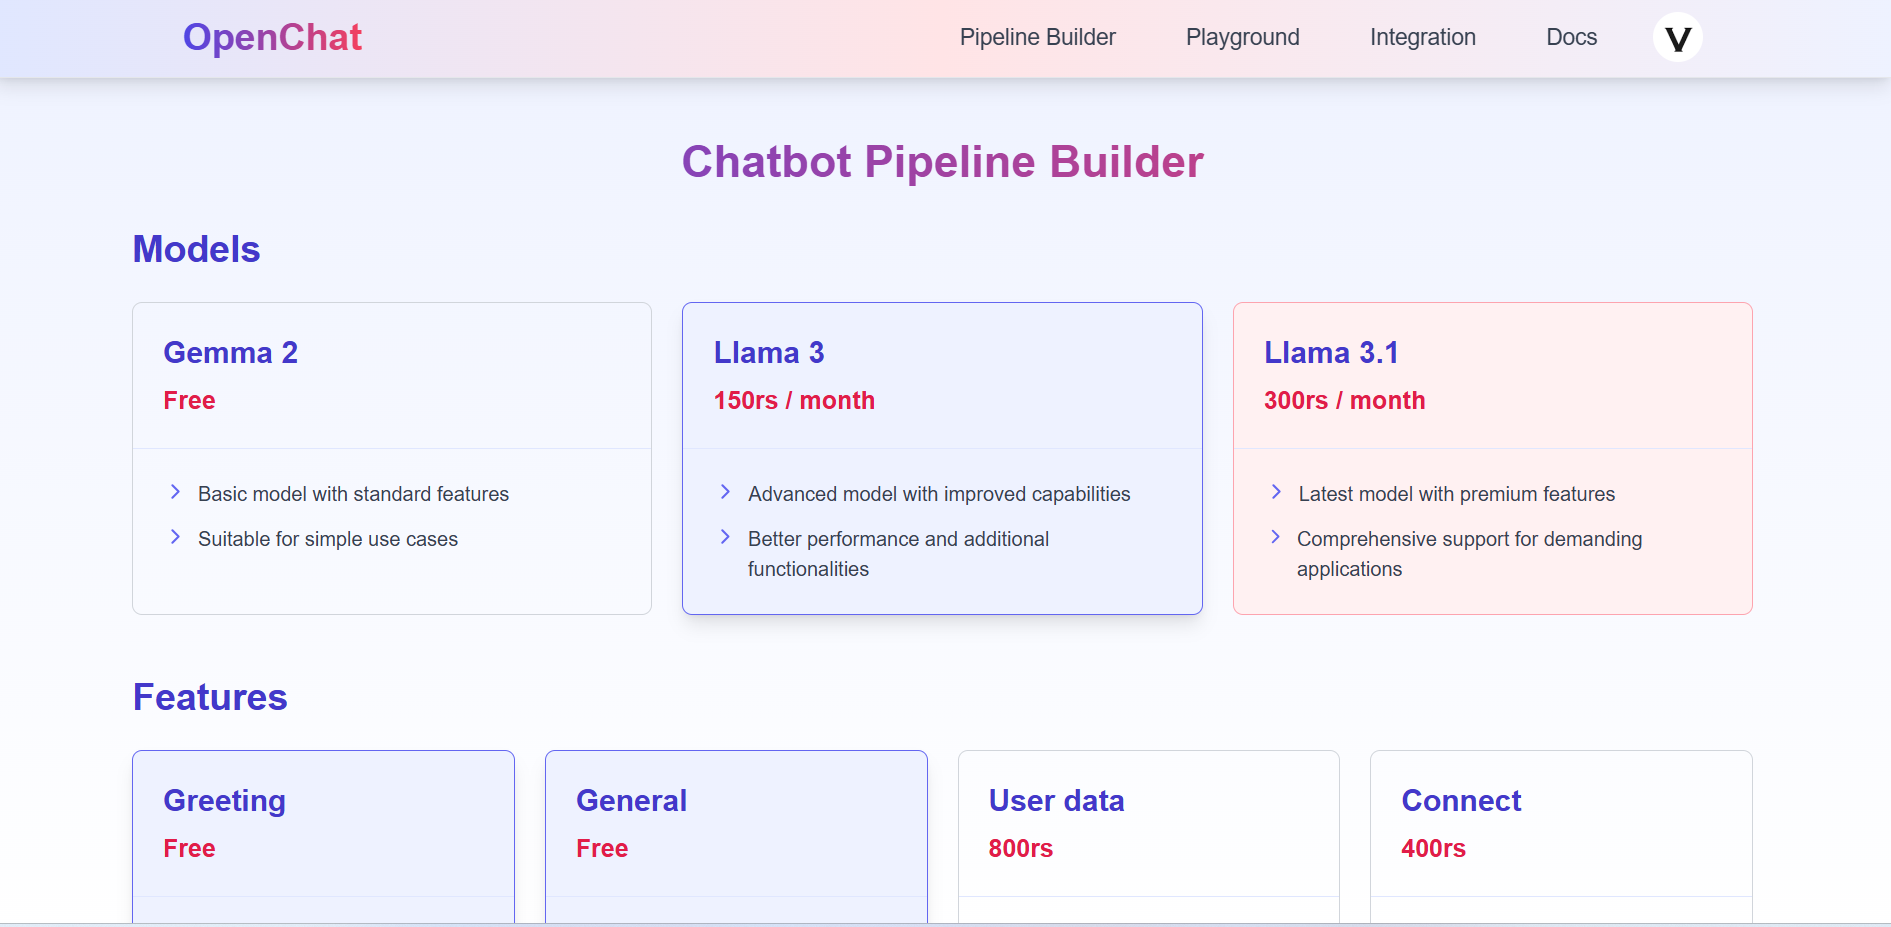The height and width of the screenshot is (927, 1891).
Task: Click the 400rs price under Connect
Action: (1433, 849)
